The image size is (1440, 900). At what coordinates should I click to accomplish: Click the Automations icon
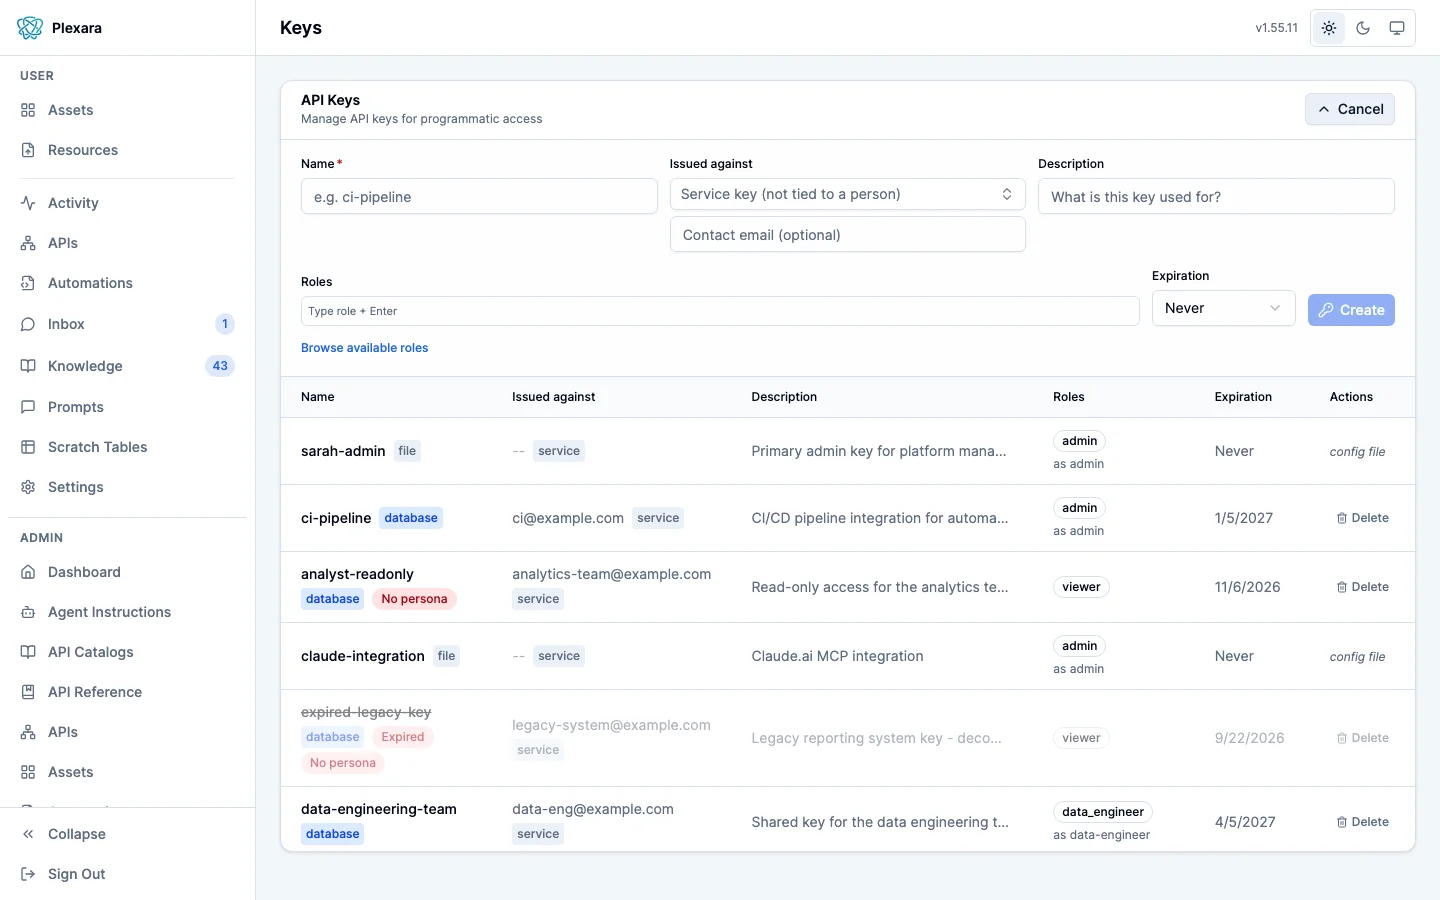[x=28, y=283]
